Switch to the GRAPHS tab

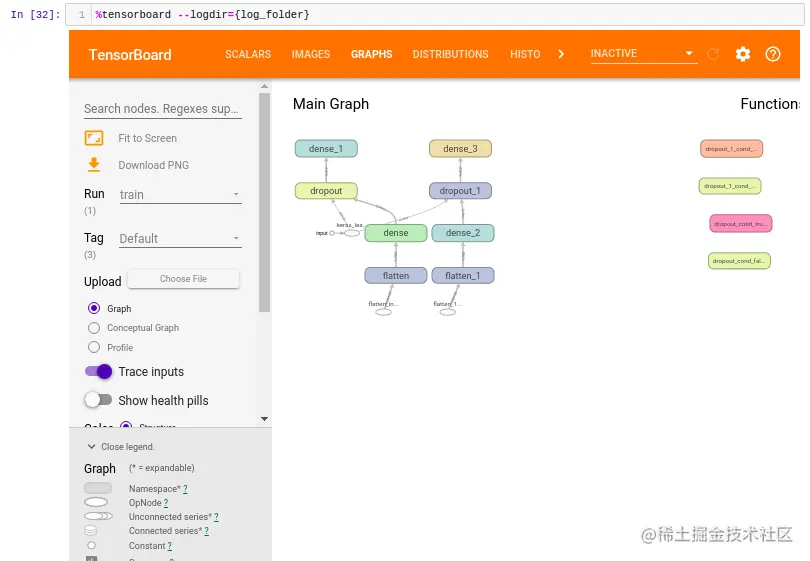pyautogui.click(x=371, y=54)
